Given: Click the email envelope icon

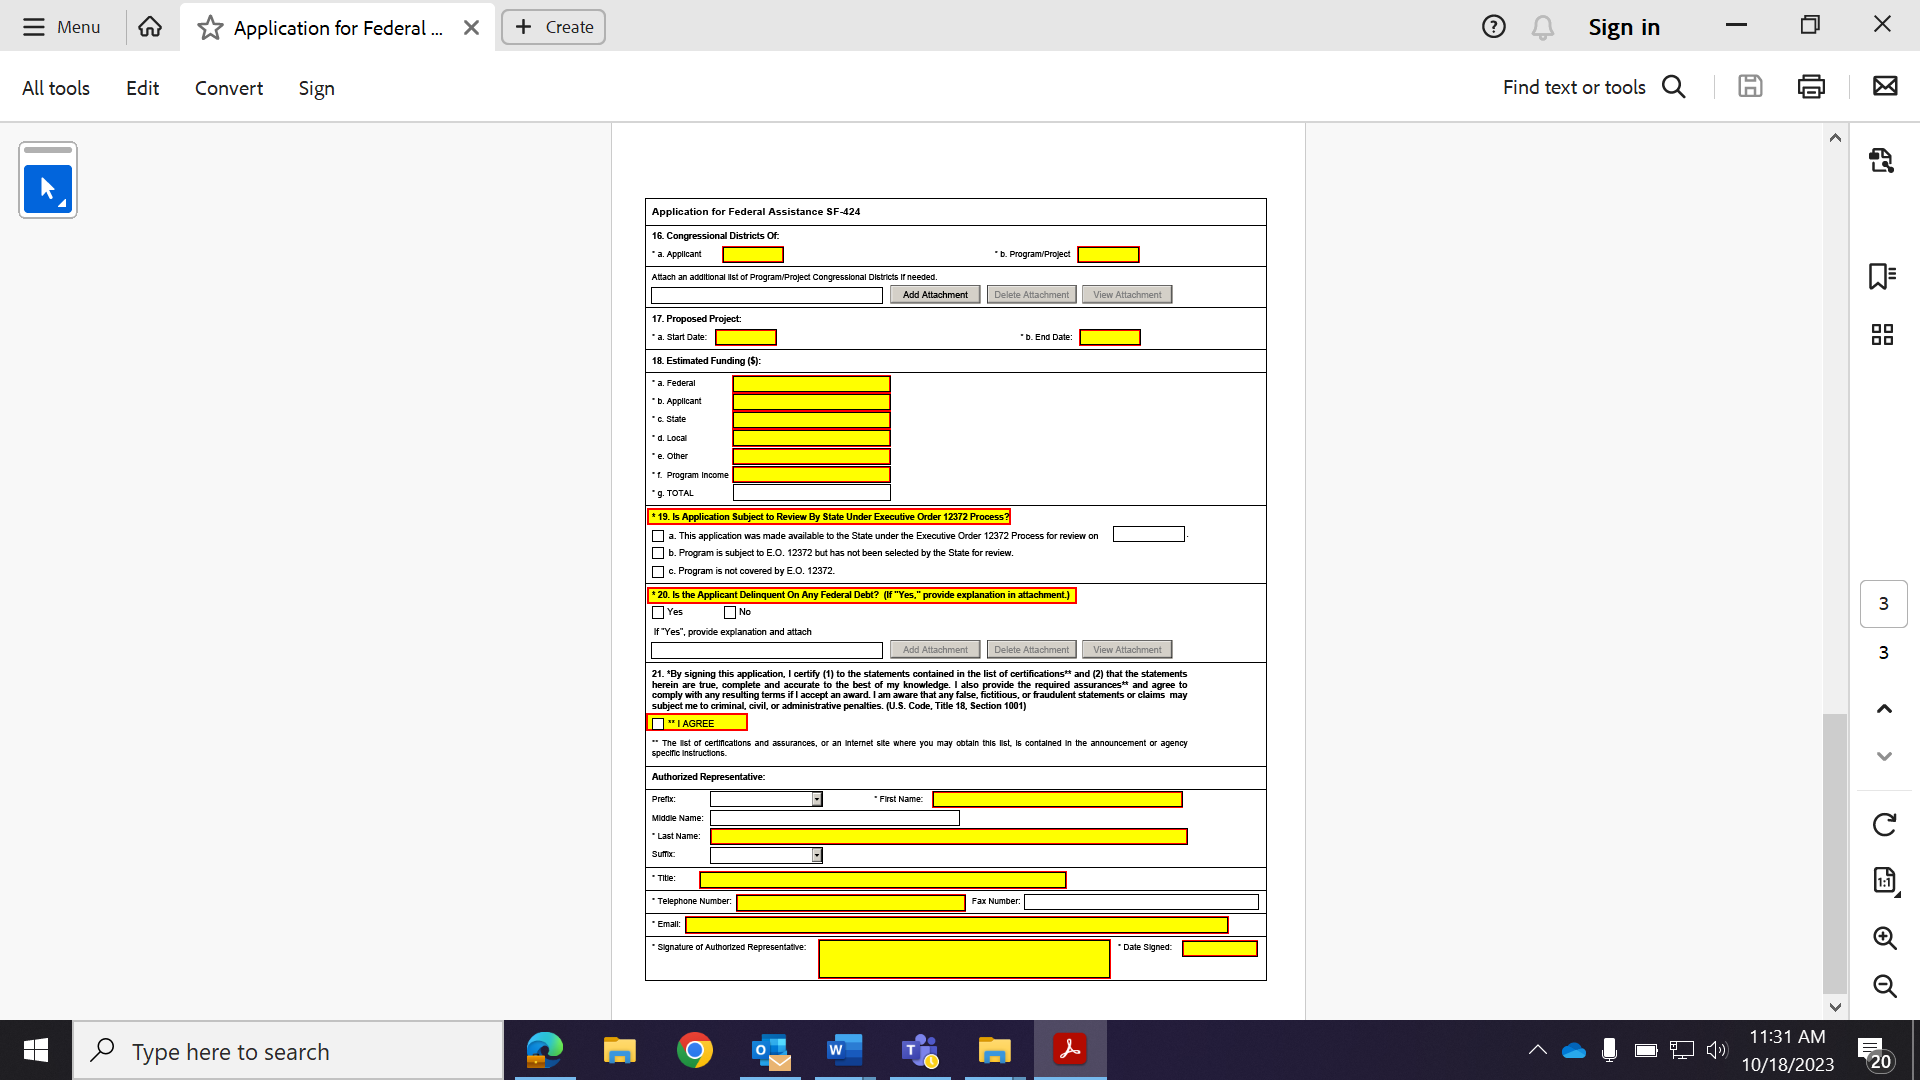Looking at the screenshot, I should coord(1885,87).
